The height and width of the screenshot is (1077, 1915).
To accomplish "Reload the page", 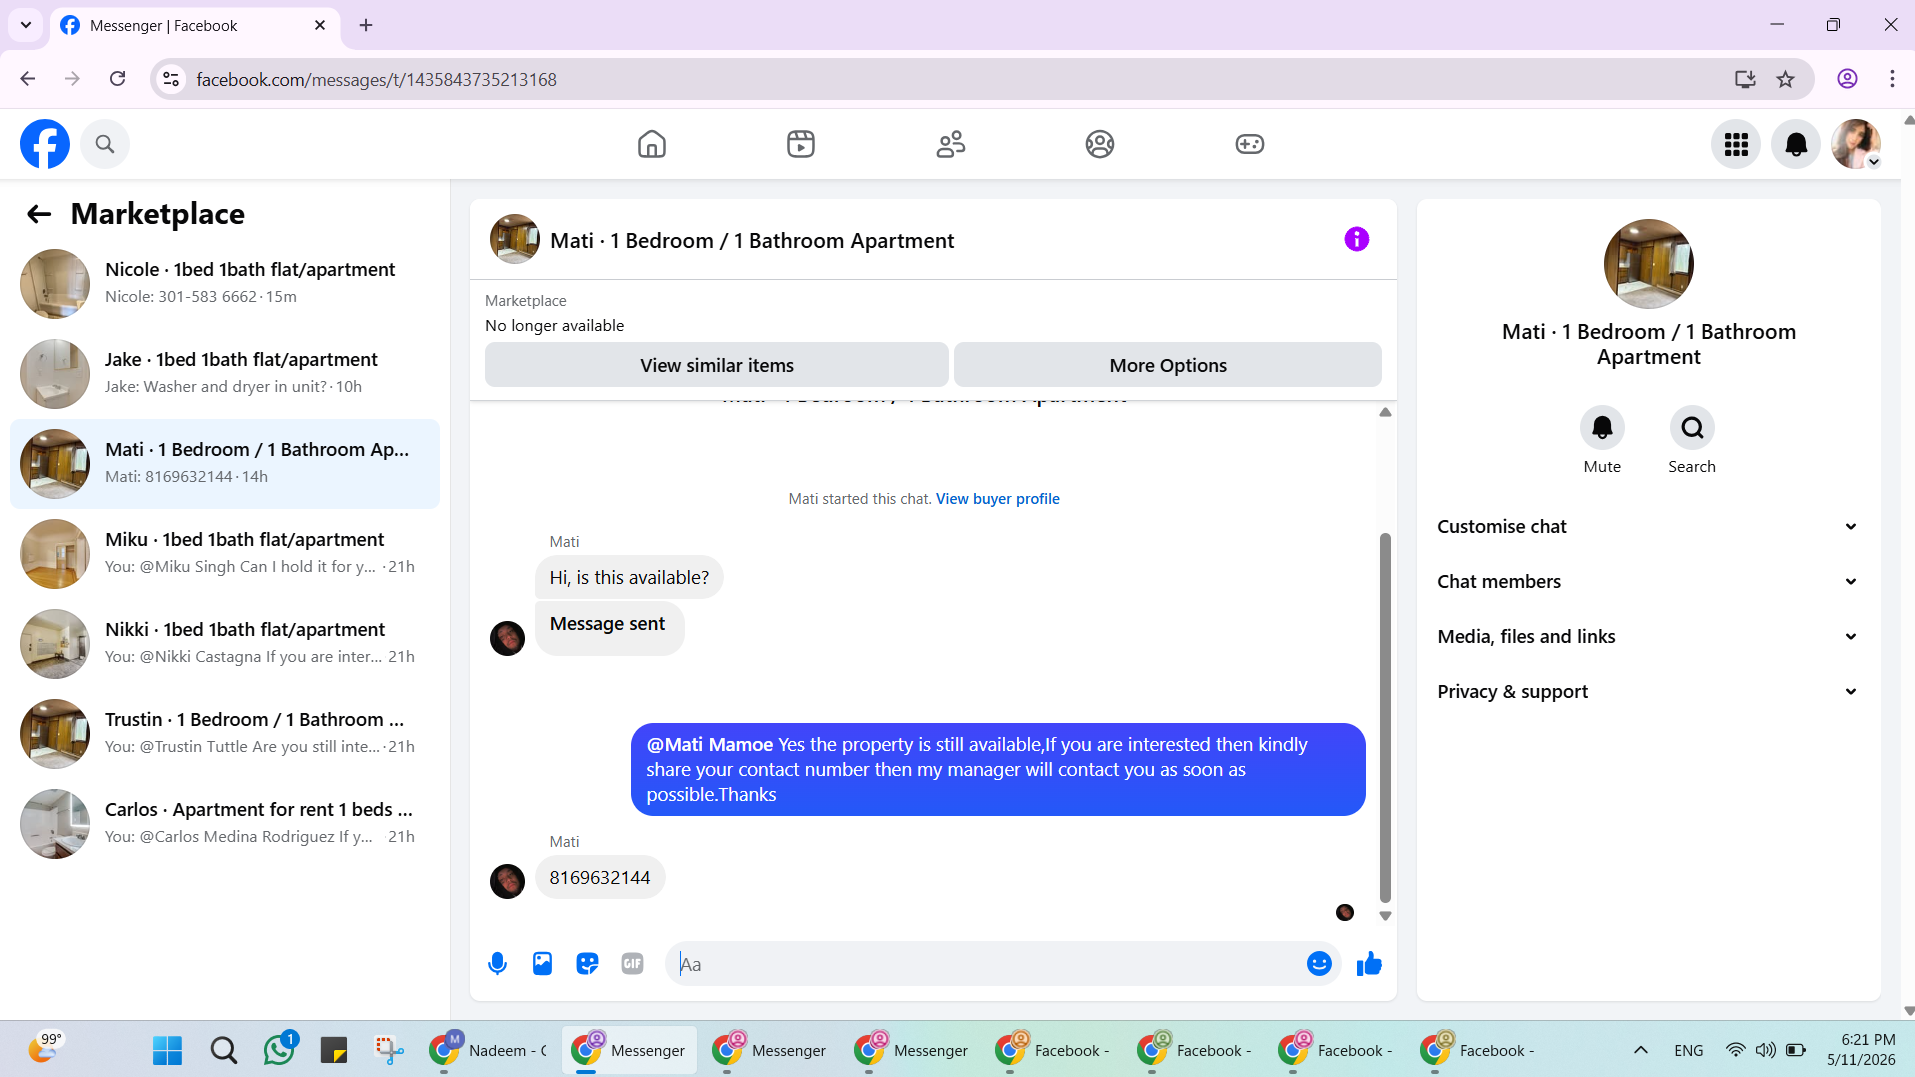I will coord(117,79).
